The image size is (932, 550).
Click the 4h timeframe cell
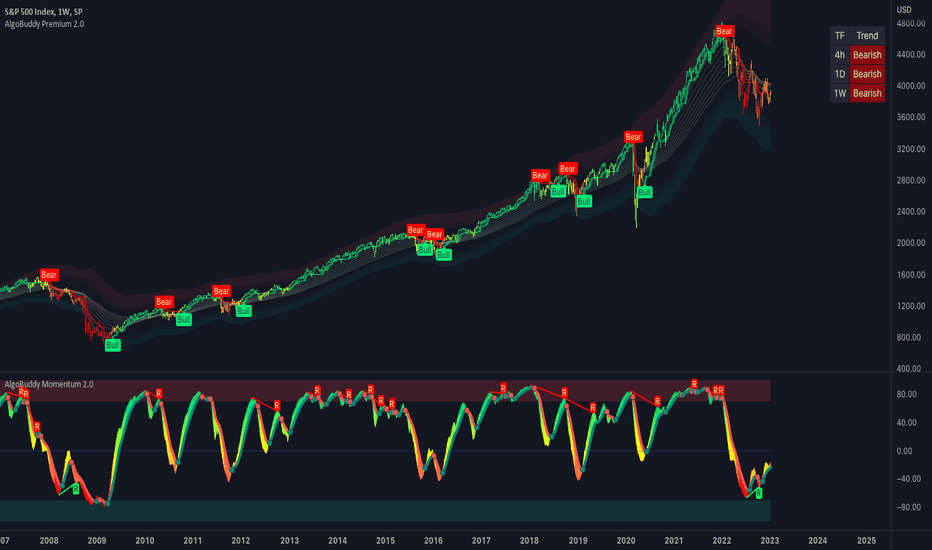(x=840, y=55)
